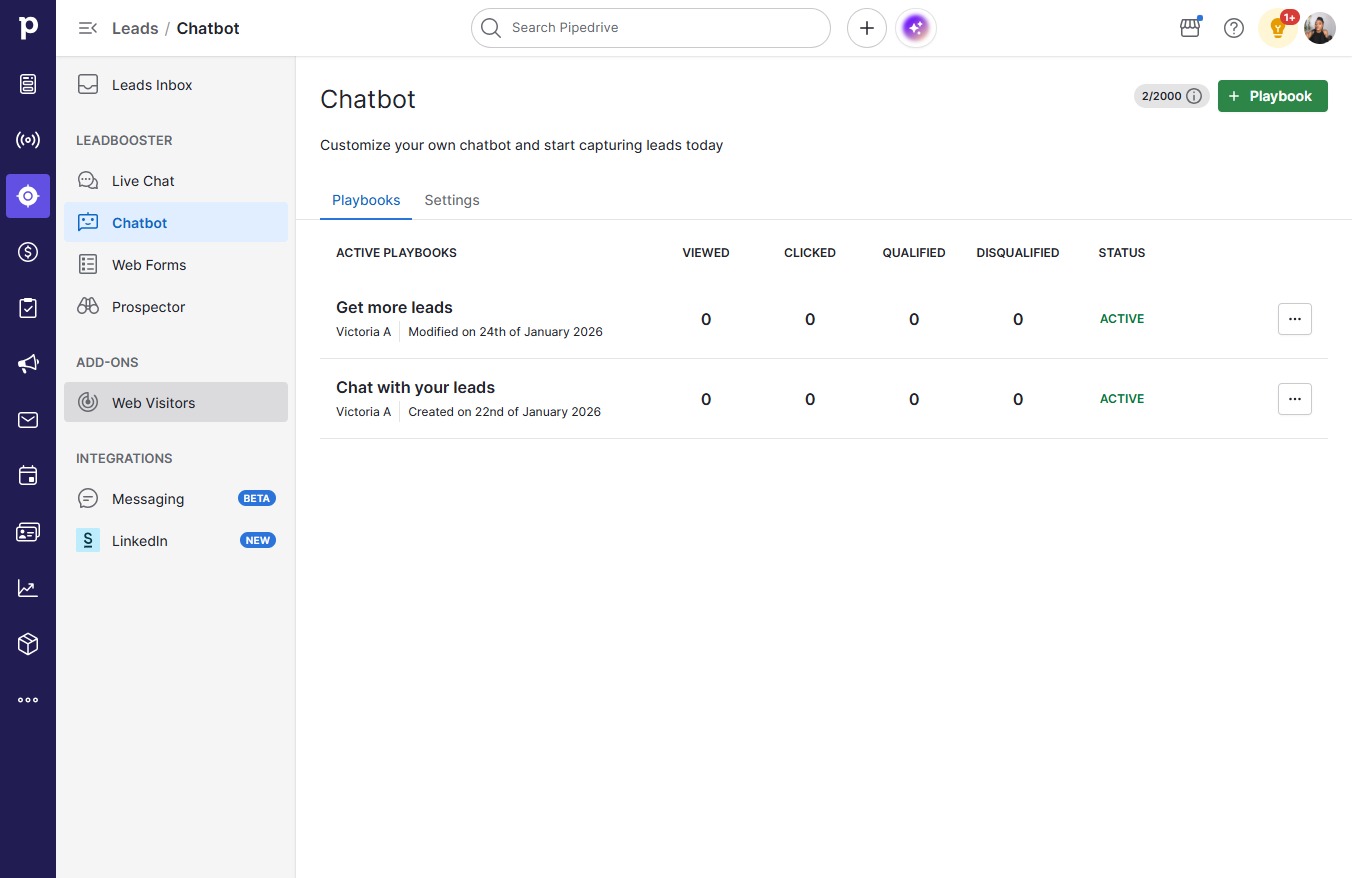1352x878 pixels.
Task: Open Insights chart icon
Action: pyautogui.click(x=28, y=588)
